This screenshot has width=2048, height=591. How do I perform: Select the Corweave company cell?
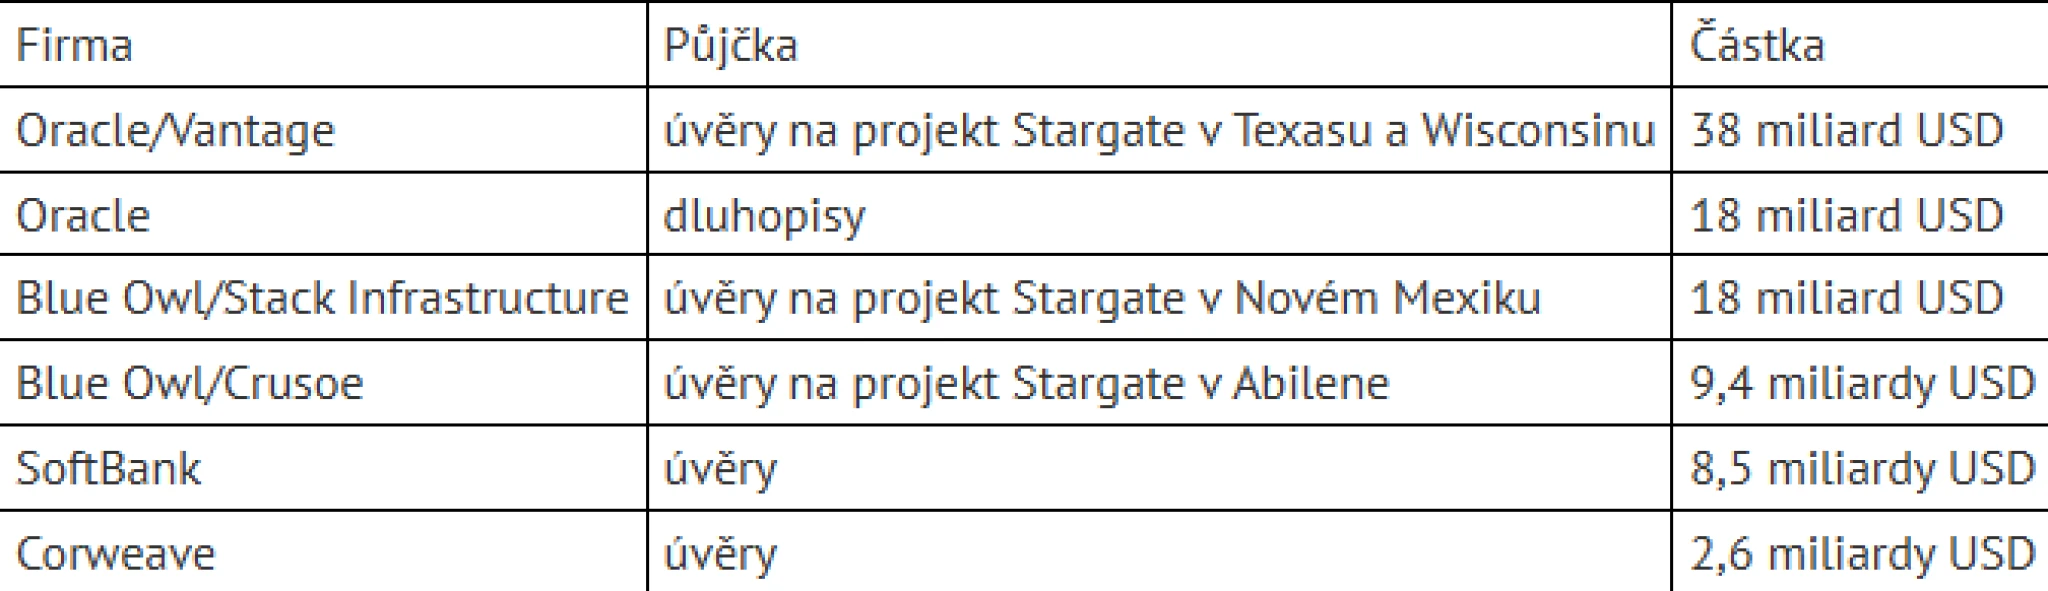click(x=116, y=553)
